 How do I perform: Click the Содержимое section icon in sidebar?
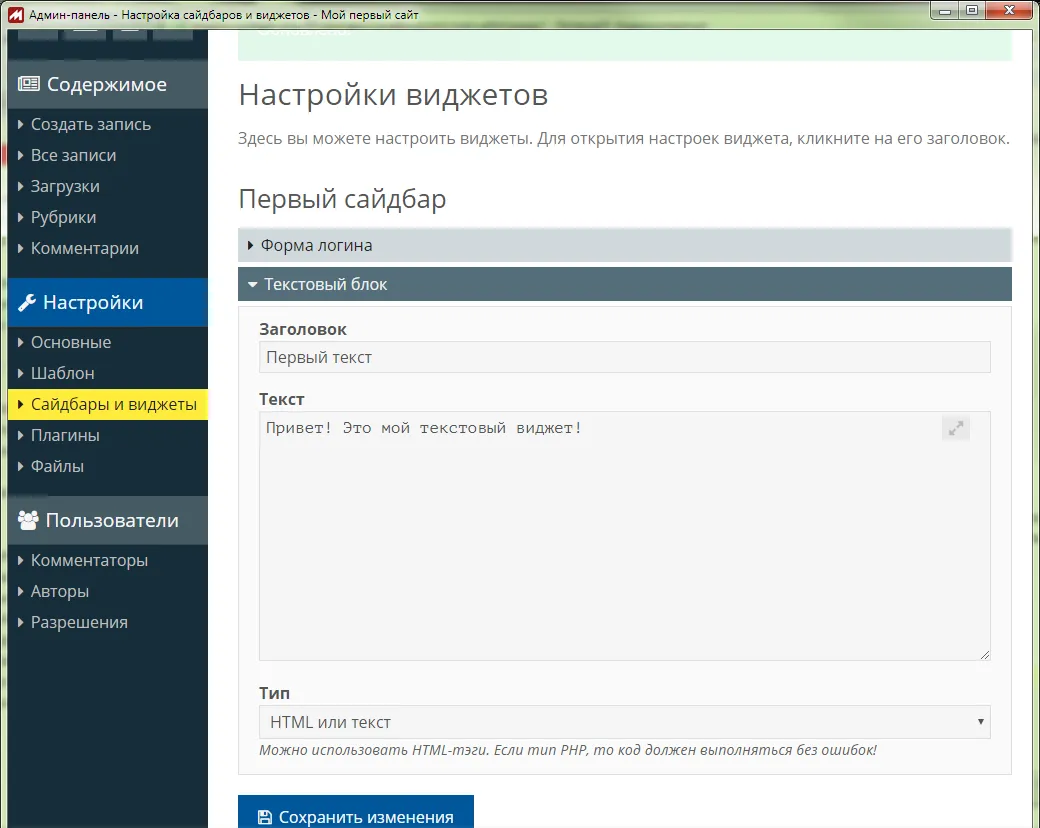pyautogui.click(x=27, y=84)
